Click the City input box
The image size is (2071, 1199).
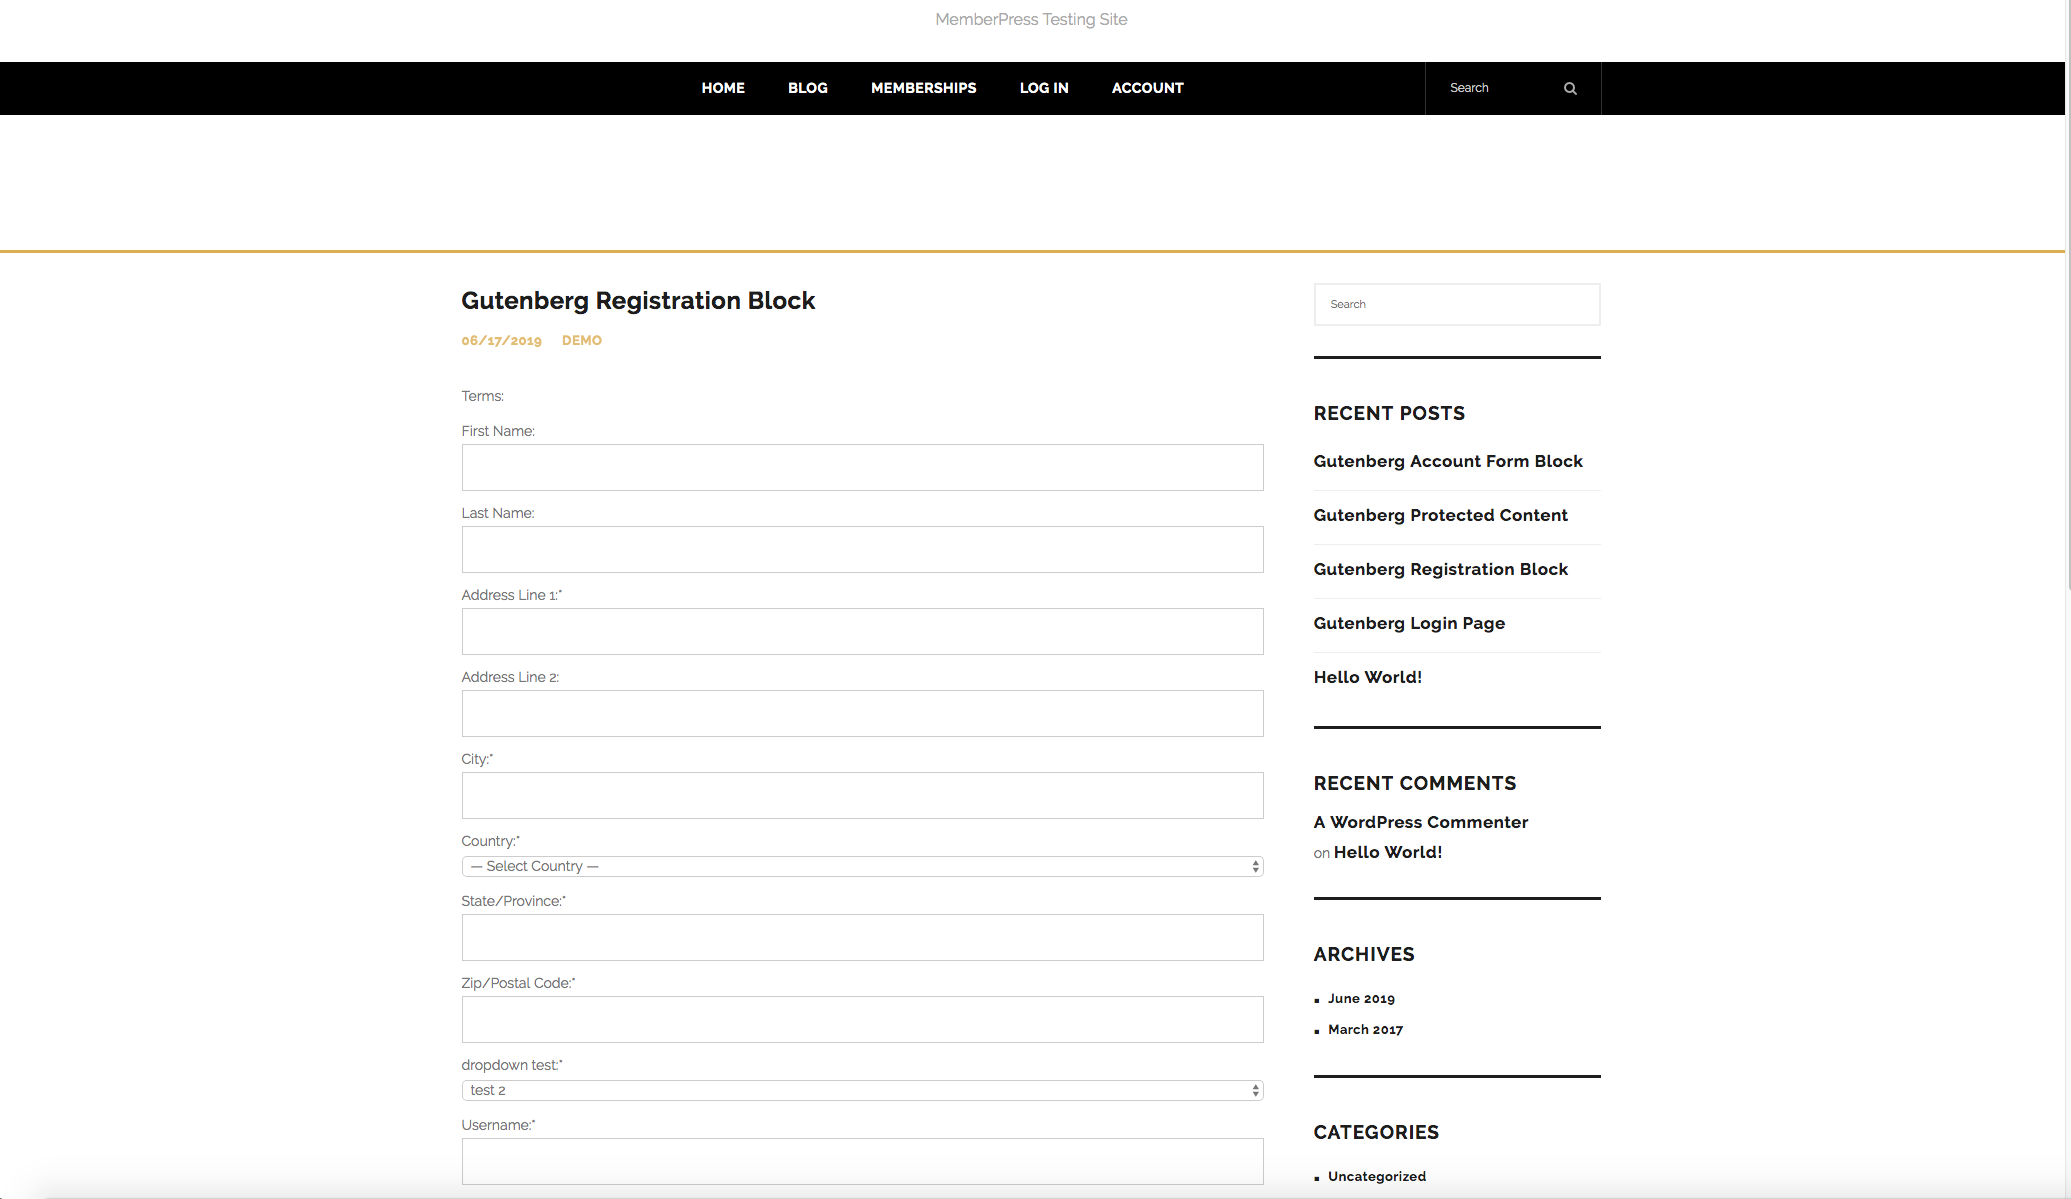[862, 795]
